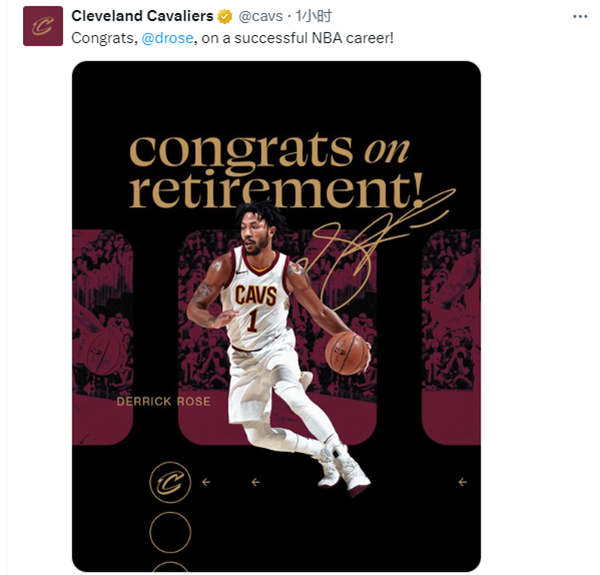Click the gold verified badge
Screen dimensions: 600x575
[x=226, y=17]
